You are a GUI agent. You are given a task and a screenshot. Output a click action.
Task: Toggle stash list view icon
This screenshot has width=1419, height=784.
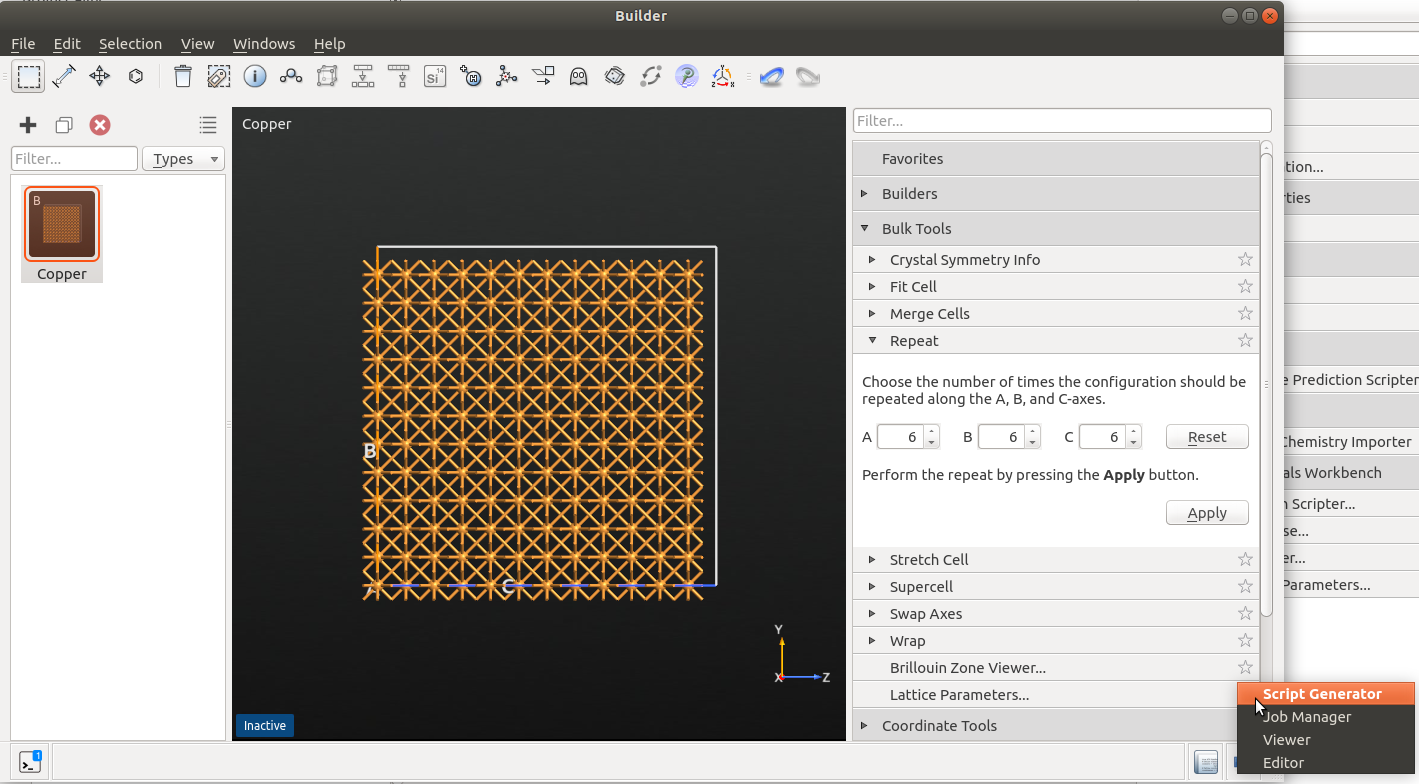coord(207,125)
